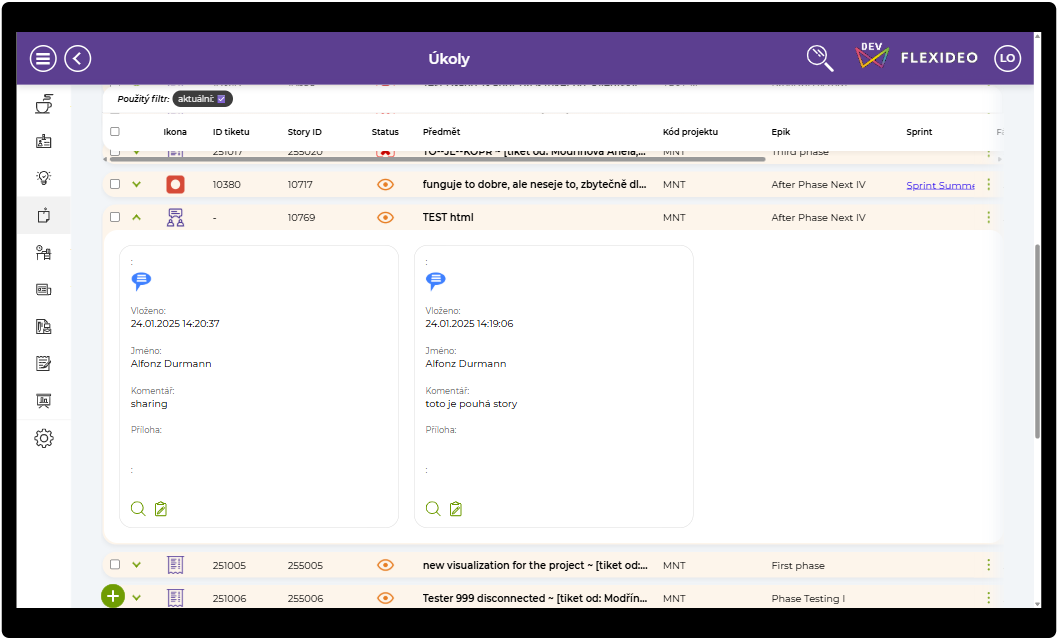Click the green plus add button

pos(113,596)
